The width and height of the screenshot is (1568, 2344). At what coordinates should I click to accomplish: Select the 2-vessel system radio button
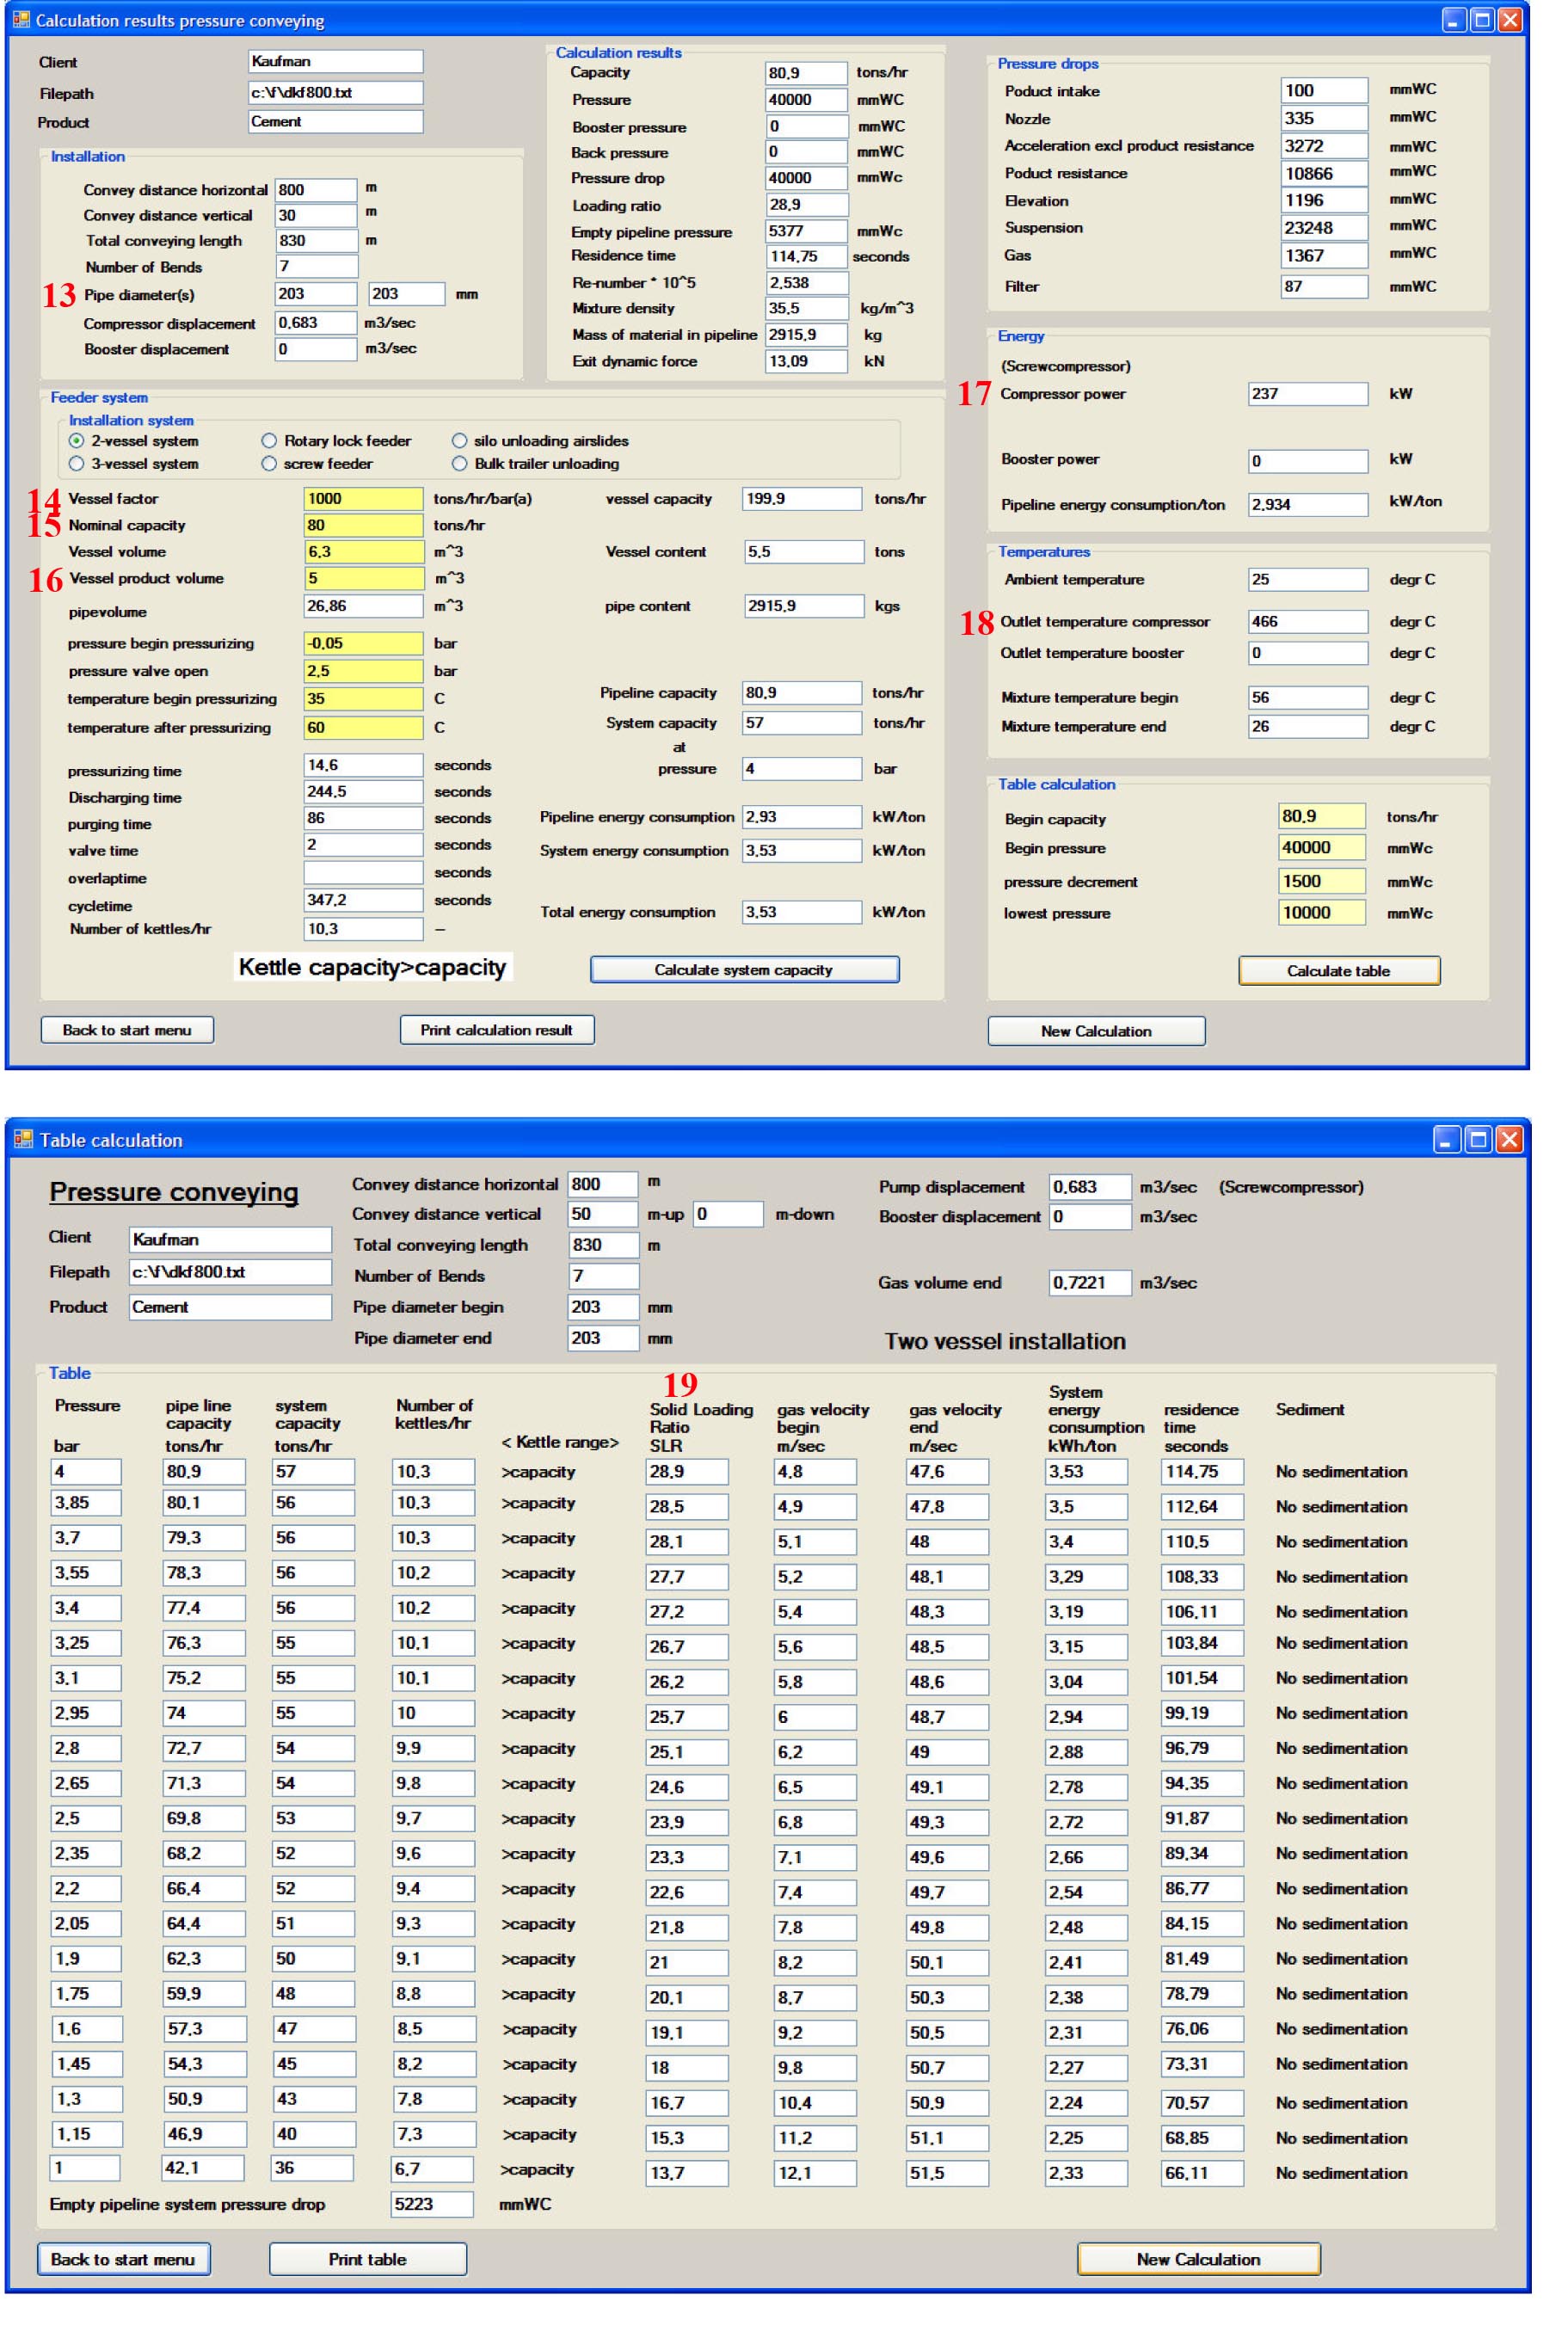coord(77,441)
